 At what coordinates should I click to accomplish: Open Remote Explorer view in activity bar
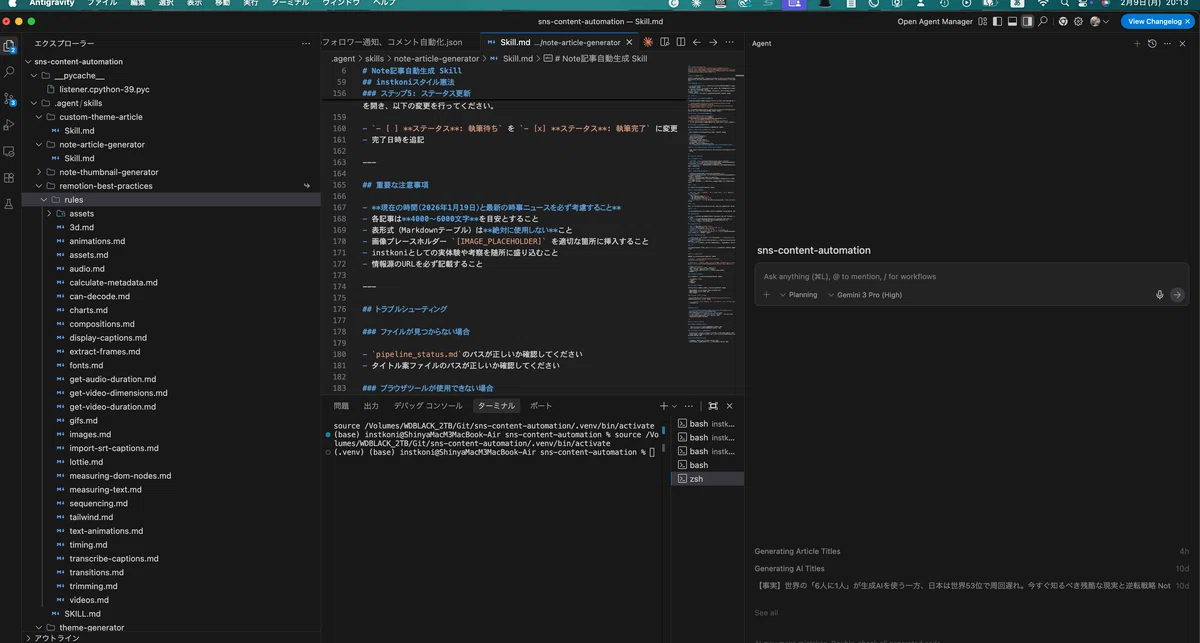click(9, 151)
